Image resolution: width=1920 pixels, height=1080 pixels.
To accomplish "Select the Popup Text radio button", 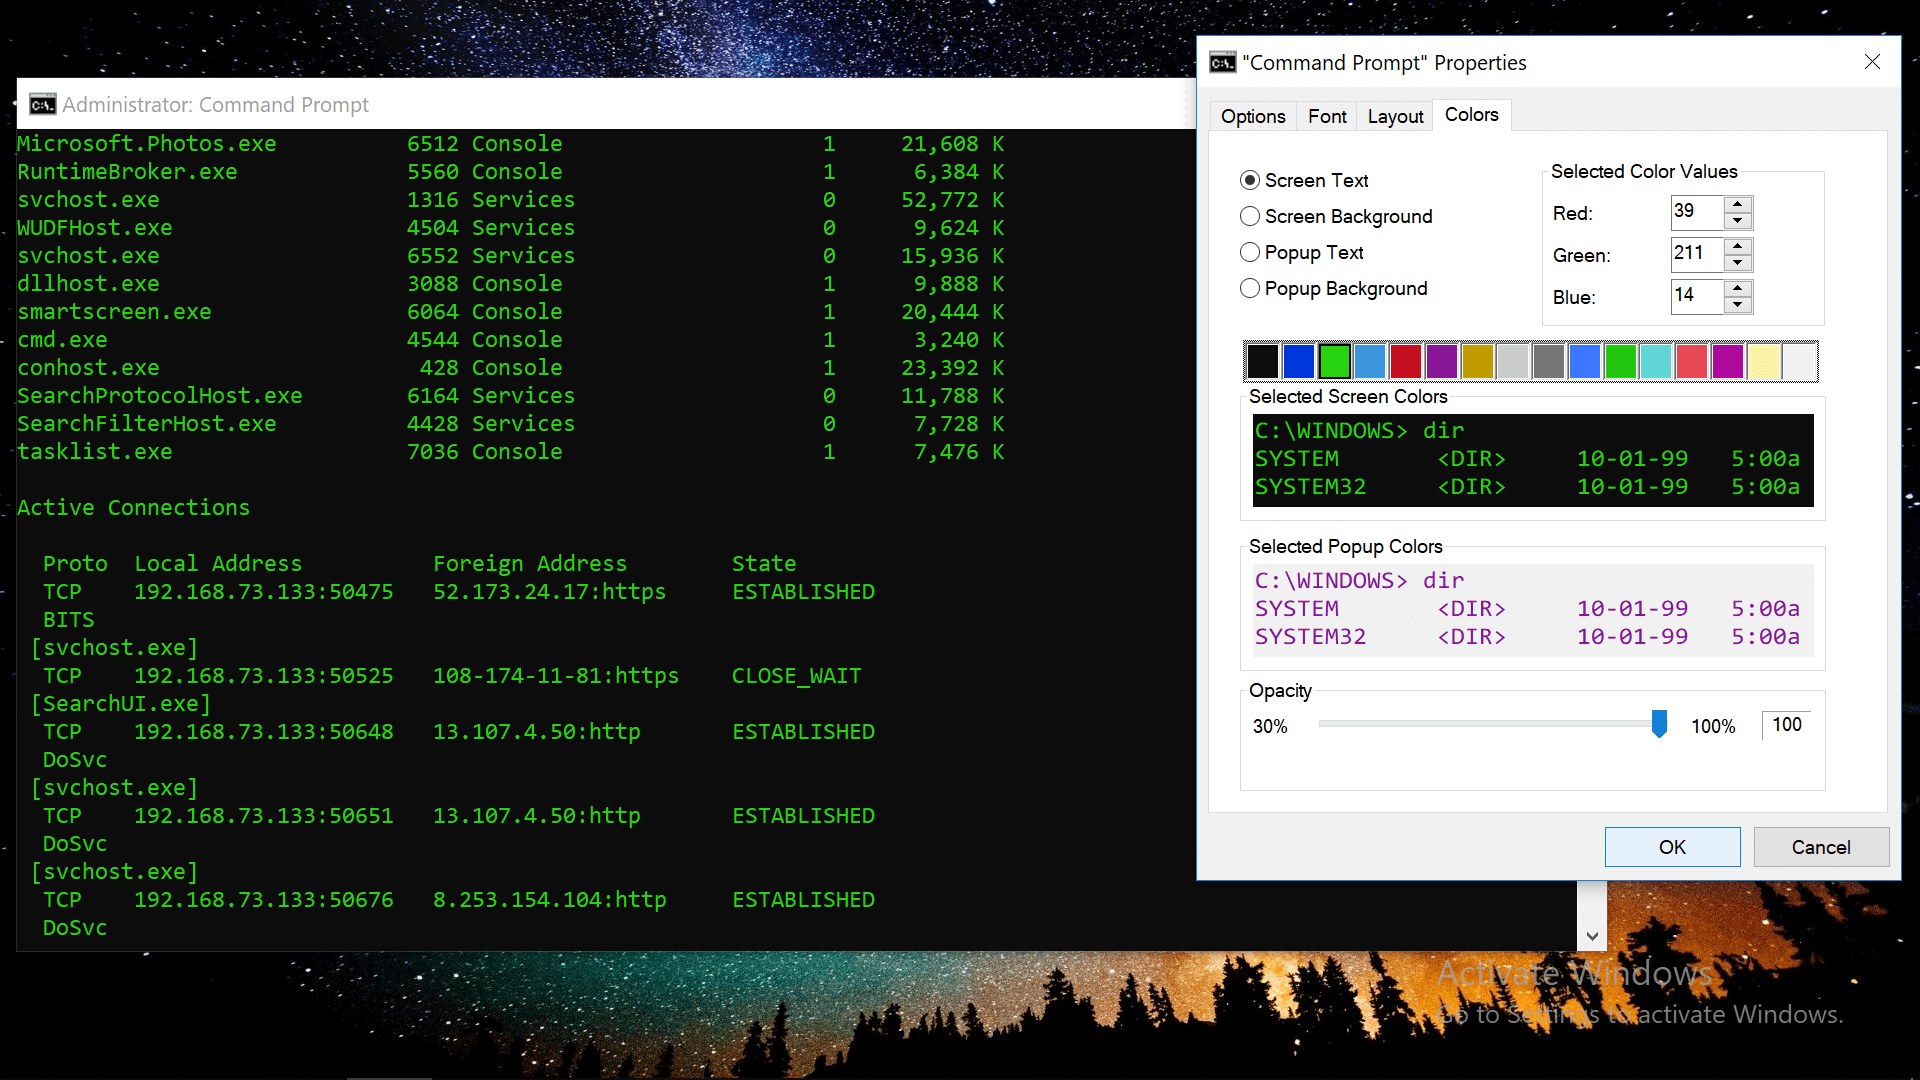I will pos(1249,252).
